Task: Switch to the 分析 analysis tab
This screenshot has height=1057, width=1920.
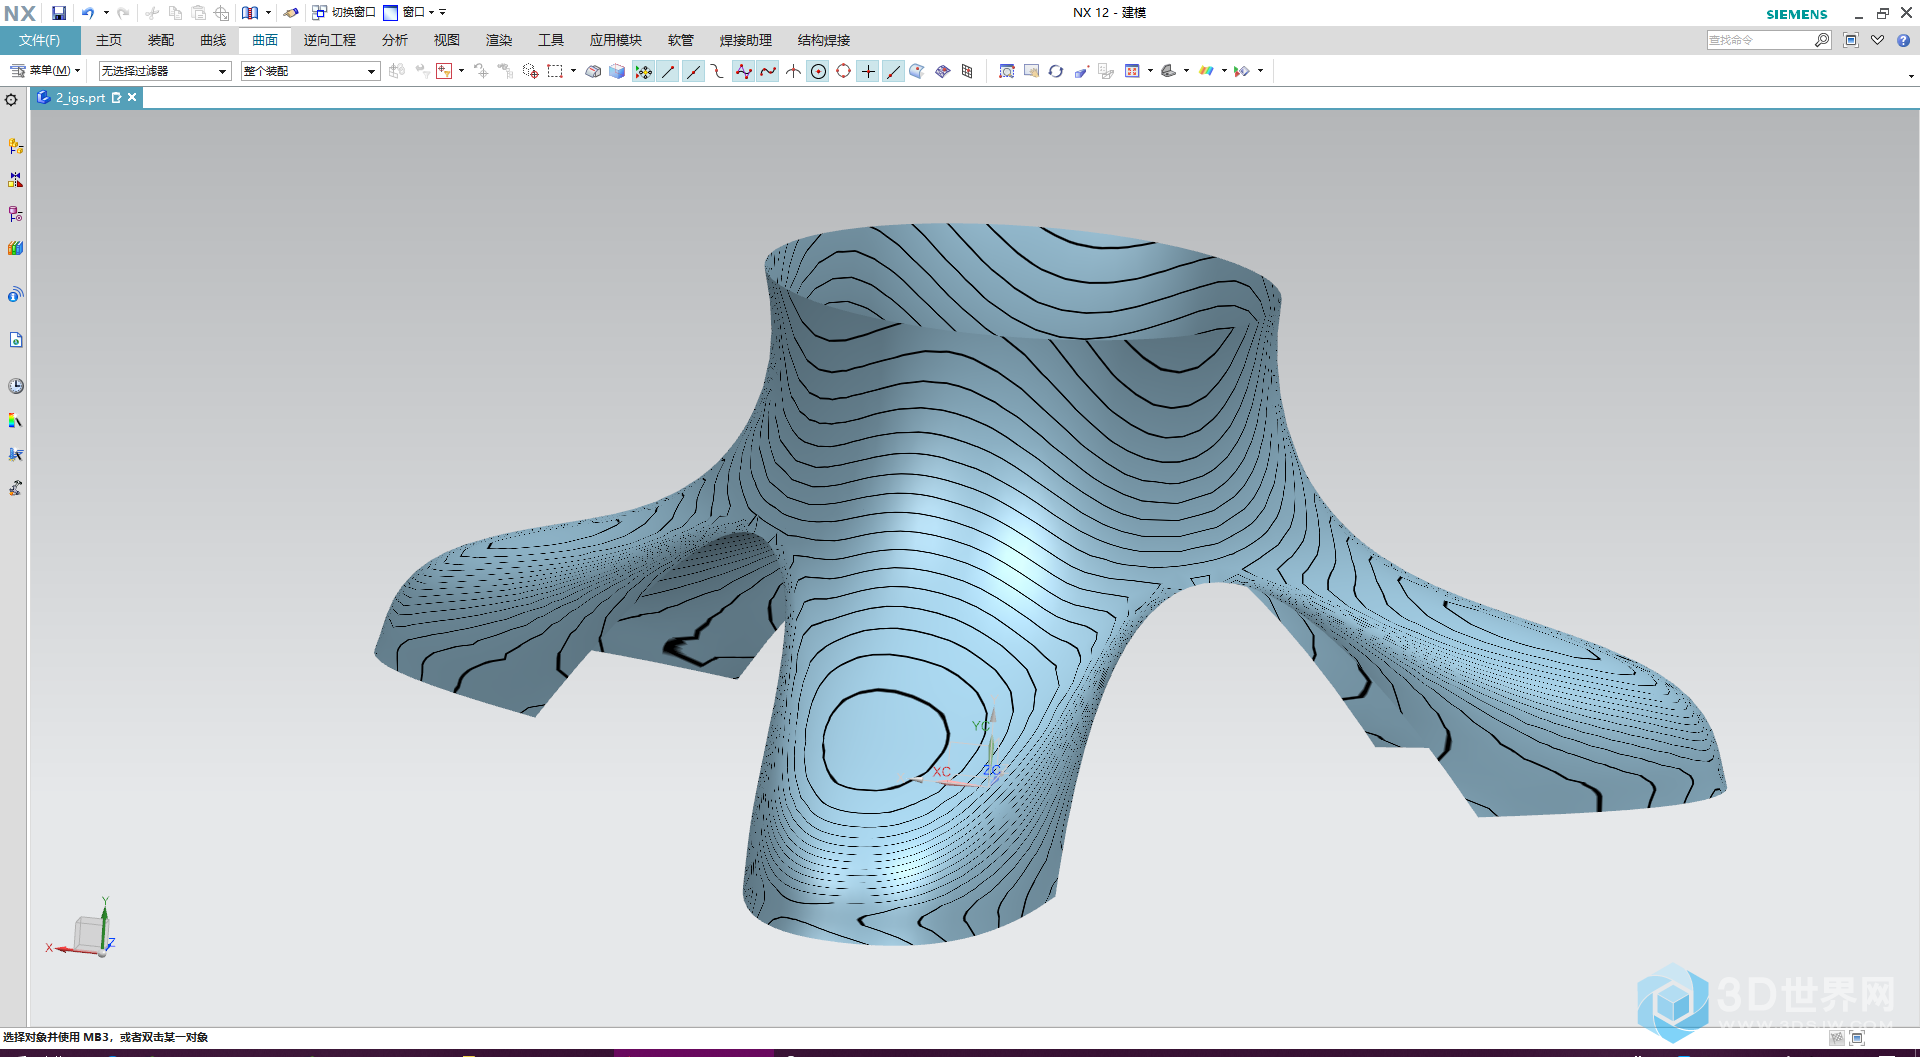Action: click(x=395, y=40)
